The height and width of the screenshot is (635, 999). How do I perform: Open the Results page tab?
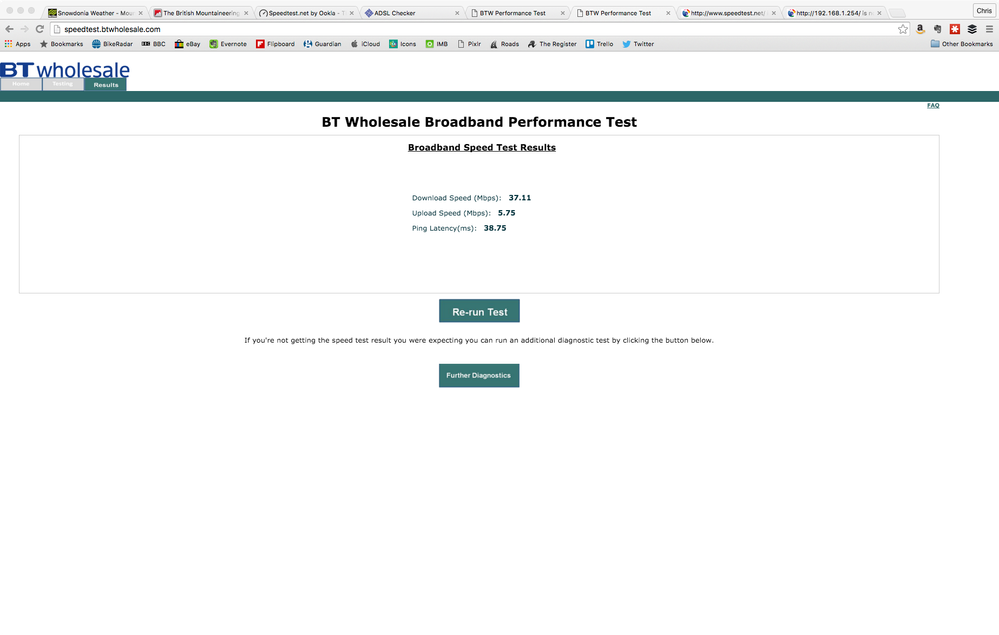coord(106,85)
